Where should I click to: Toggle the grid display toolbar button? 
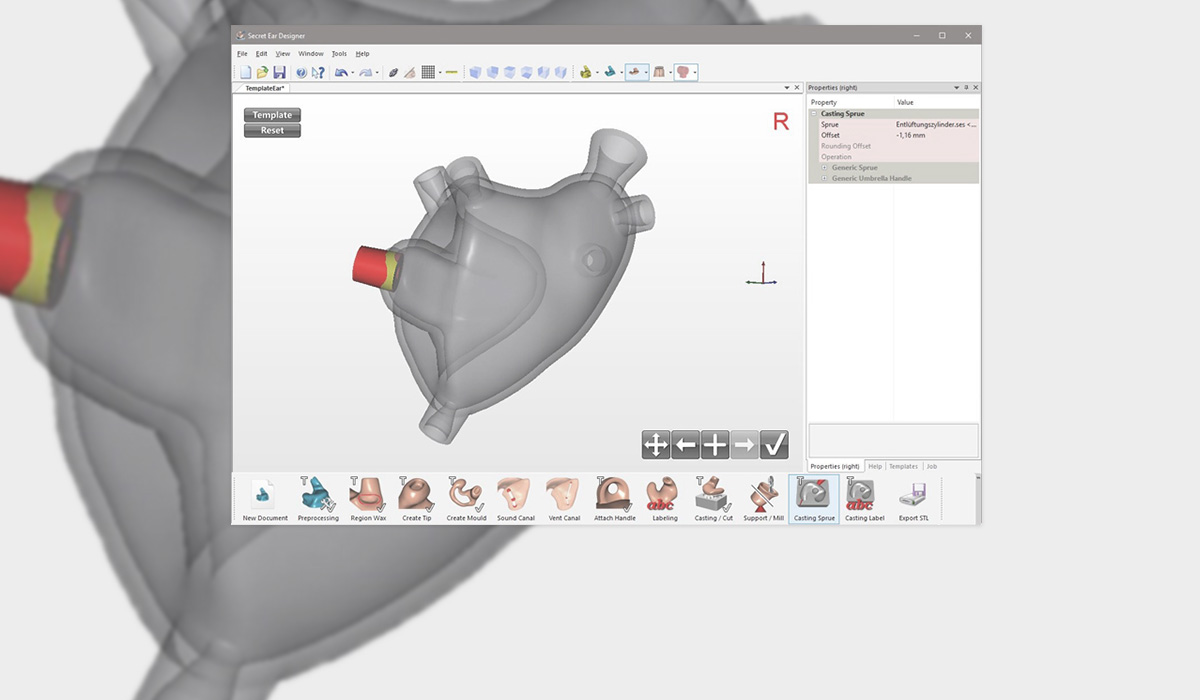[428, 72]
